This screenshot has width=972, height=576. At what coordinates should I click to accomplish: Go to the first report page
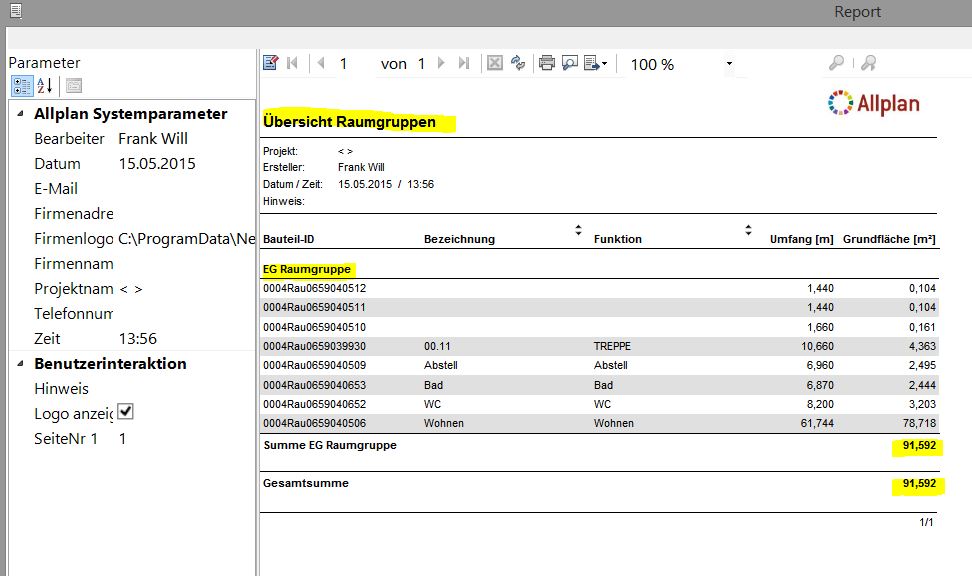point(293,63)
